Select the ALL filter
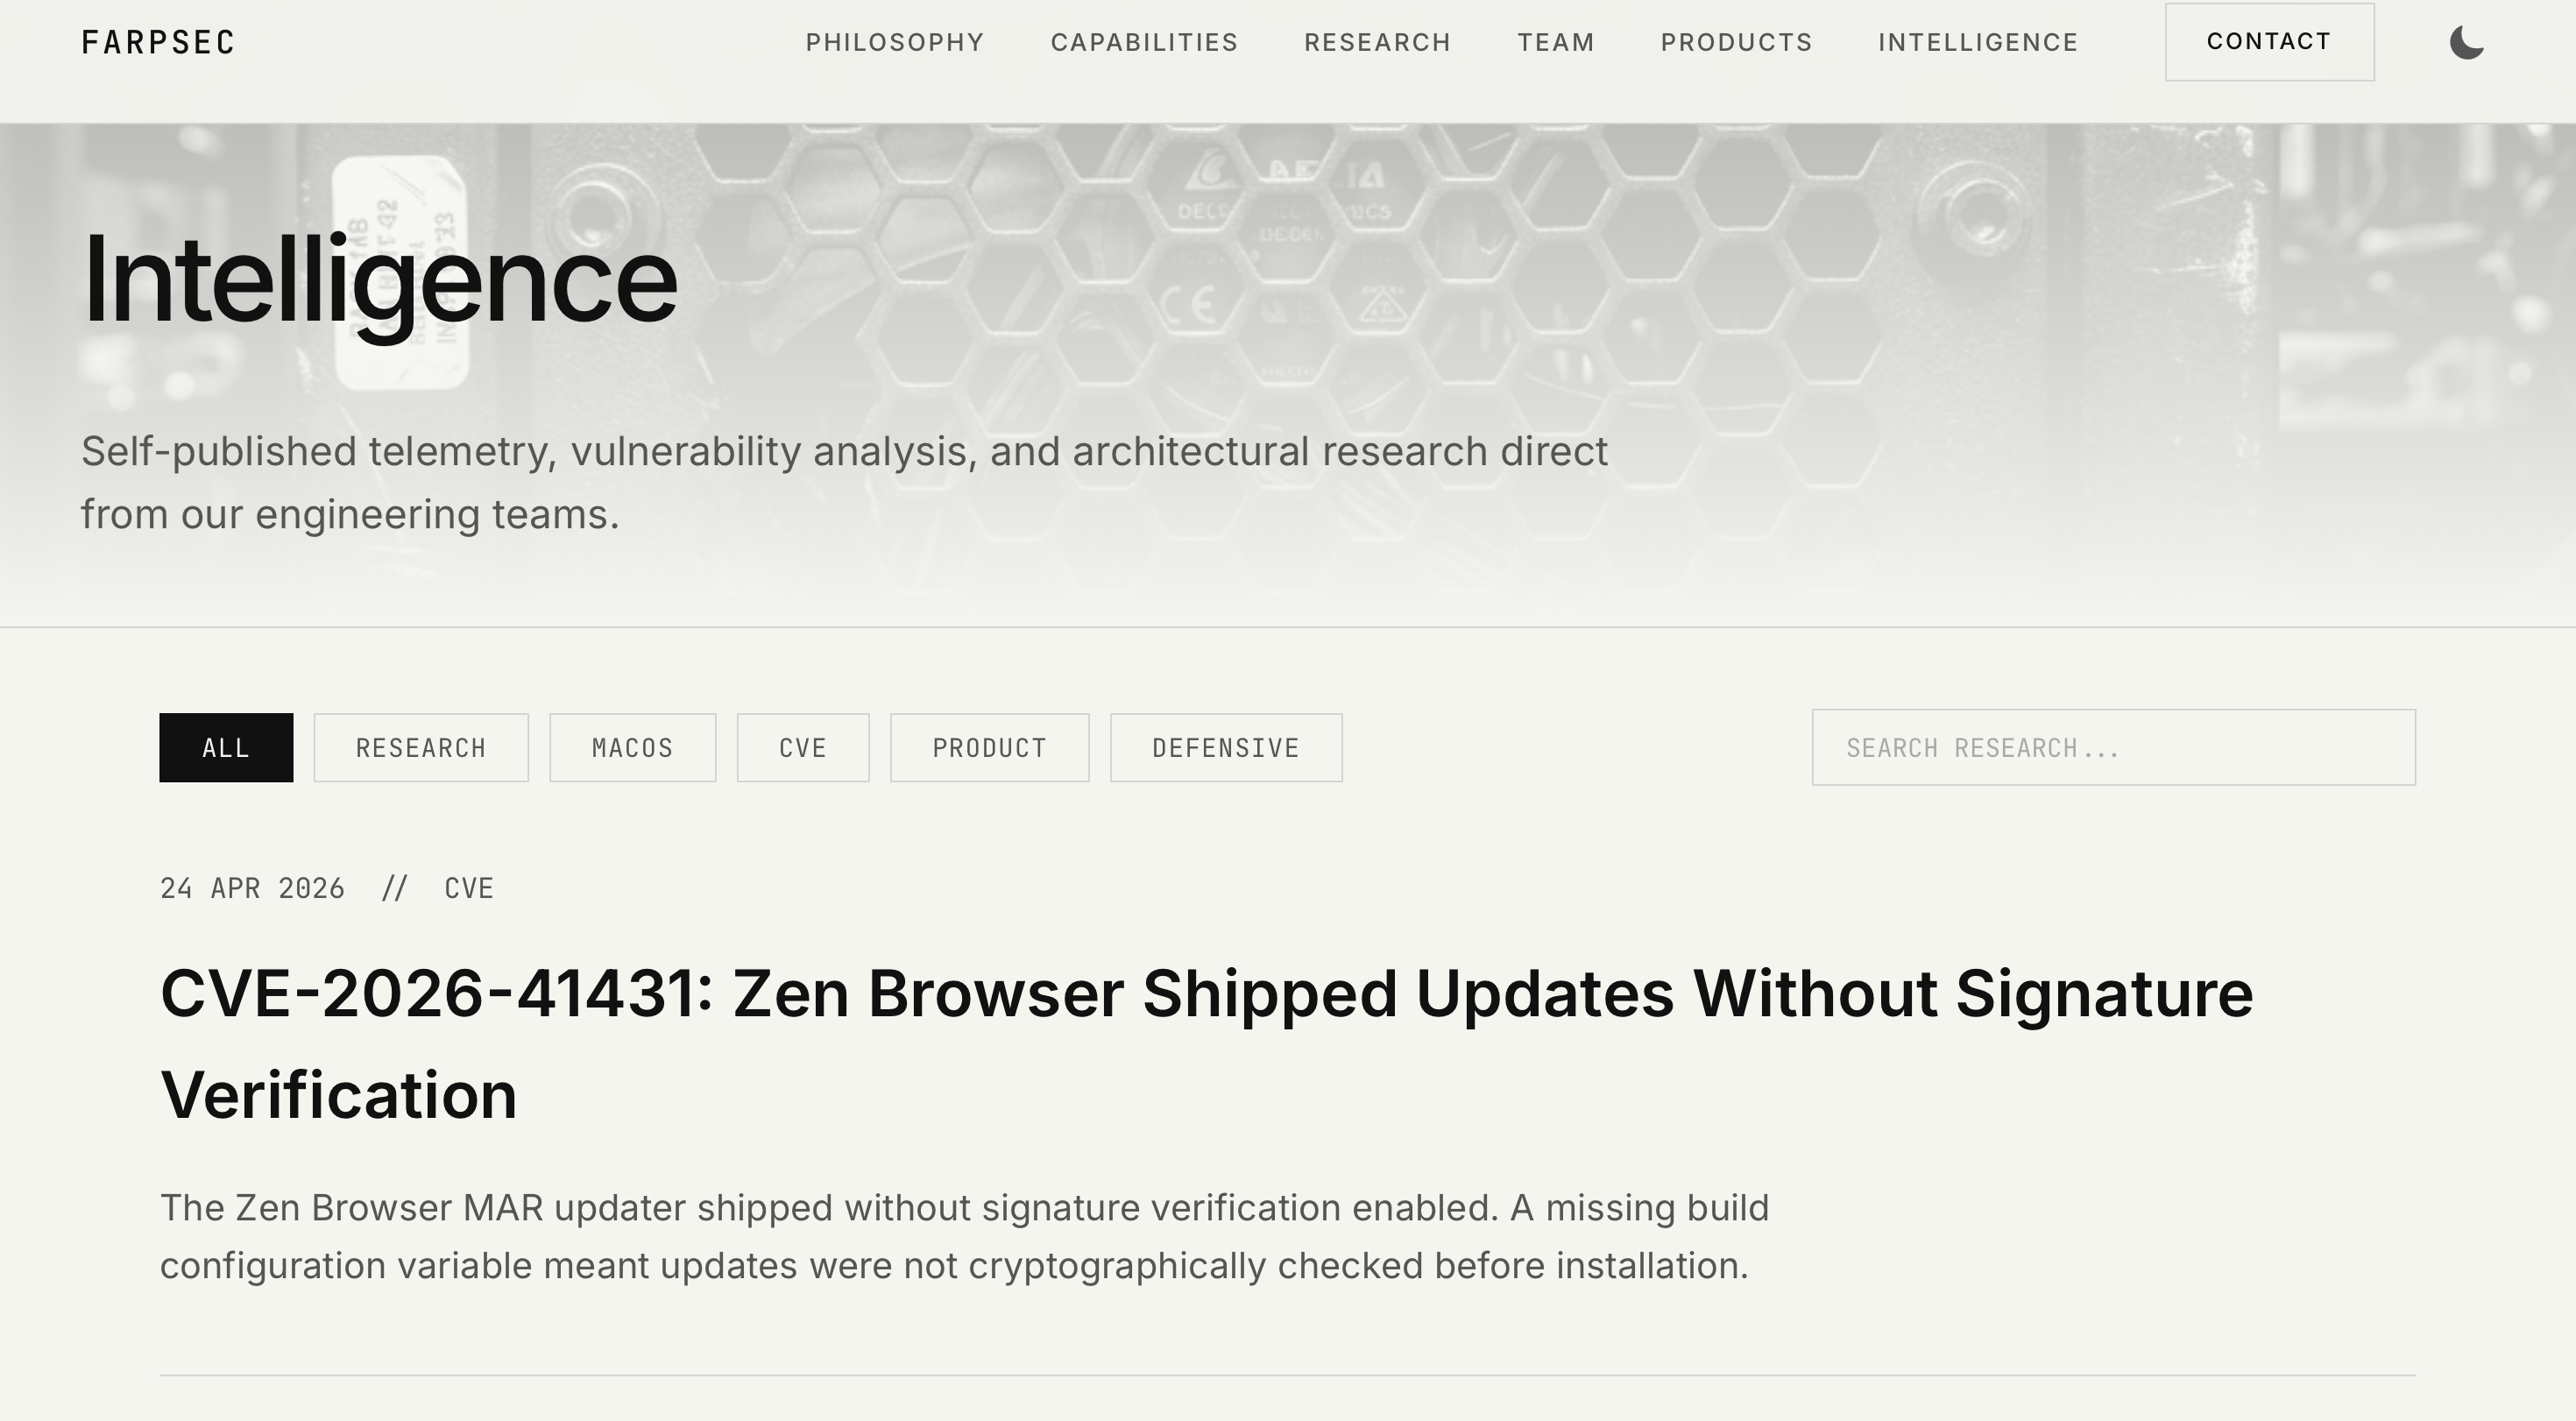 tap(226, 747)
